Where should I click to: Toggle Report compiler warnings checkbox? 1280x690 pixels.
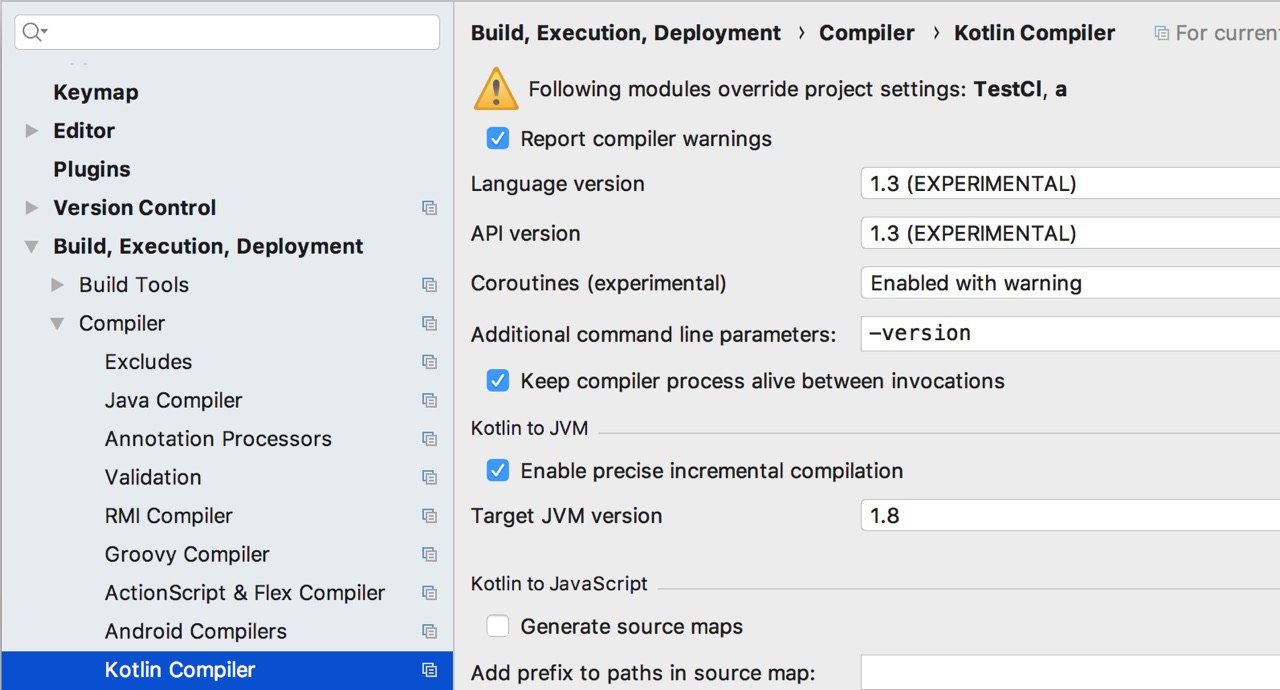coord(498,138)
